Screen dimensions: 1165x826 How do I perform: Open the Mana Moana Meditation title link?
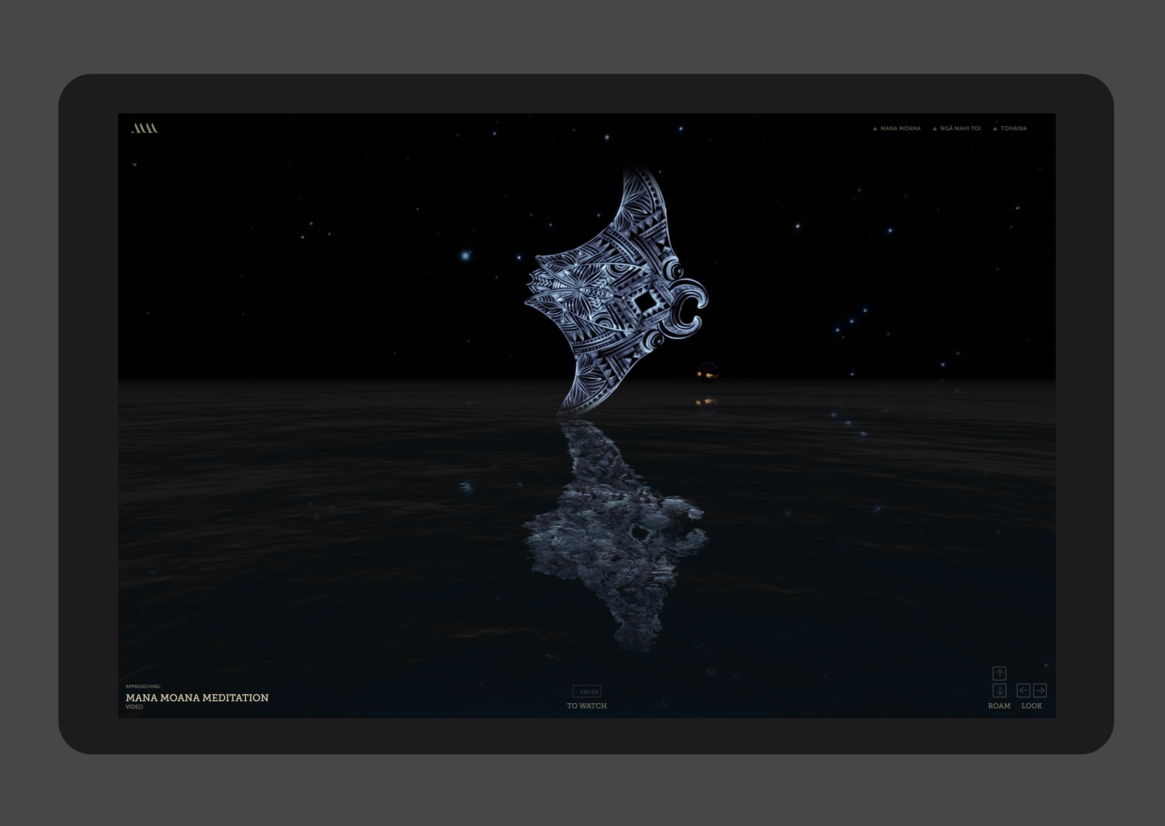point(197,698)
